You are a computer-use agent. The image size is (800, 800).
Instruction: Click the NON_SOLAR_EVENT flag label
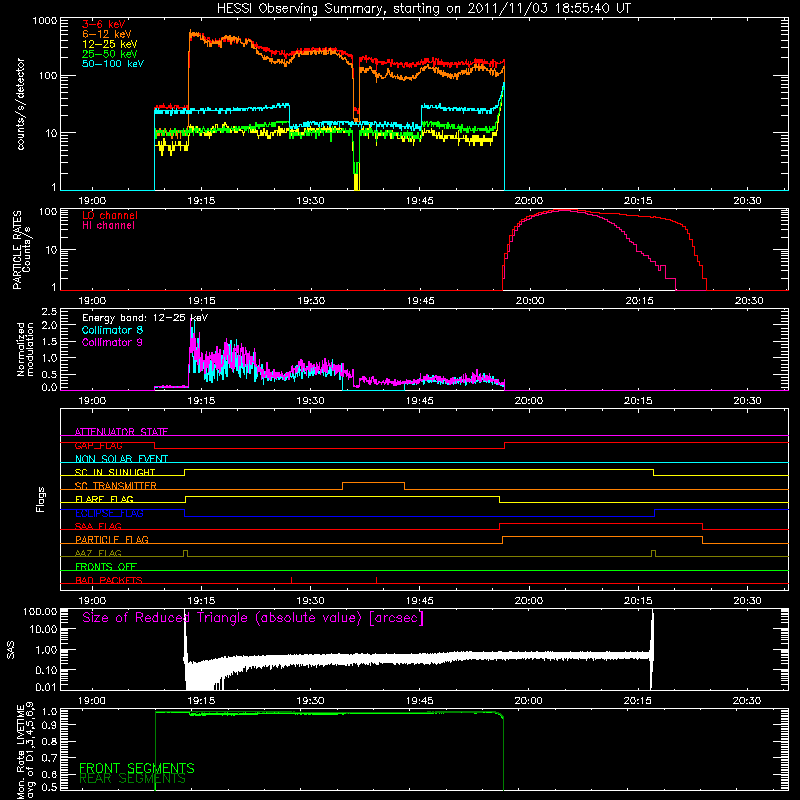click(x=121, y=459)
